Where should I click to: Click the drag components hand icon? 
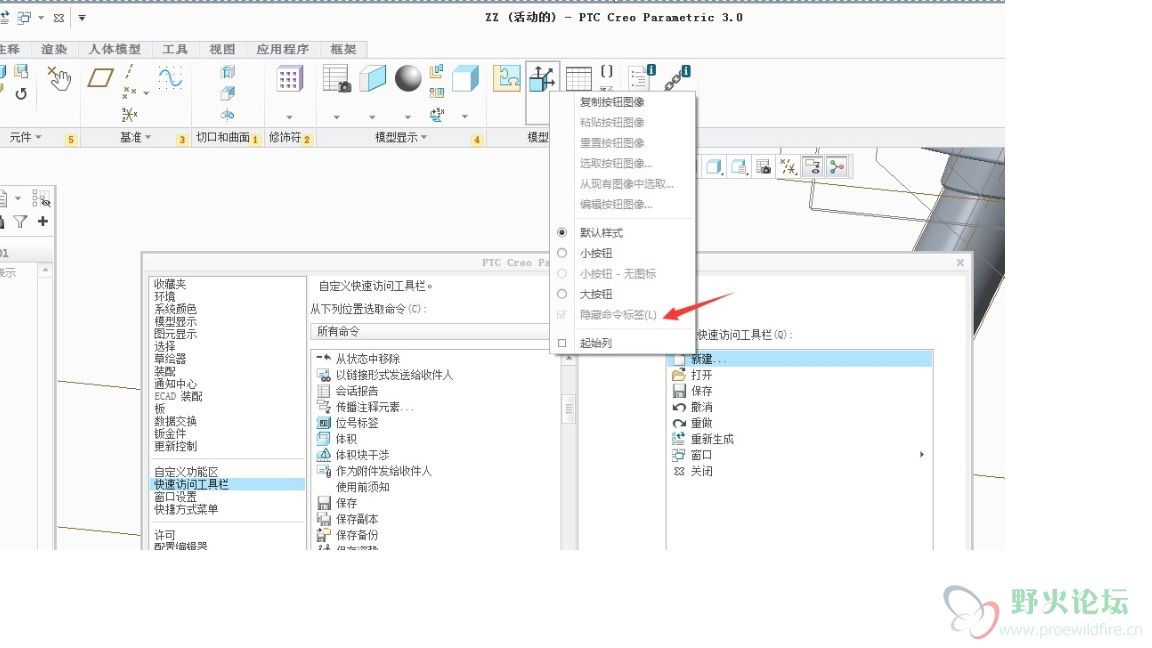coord(59,78)
